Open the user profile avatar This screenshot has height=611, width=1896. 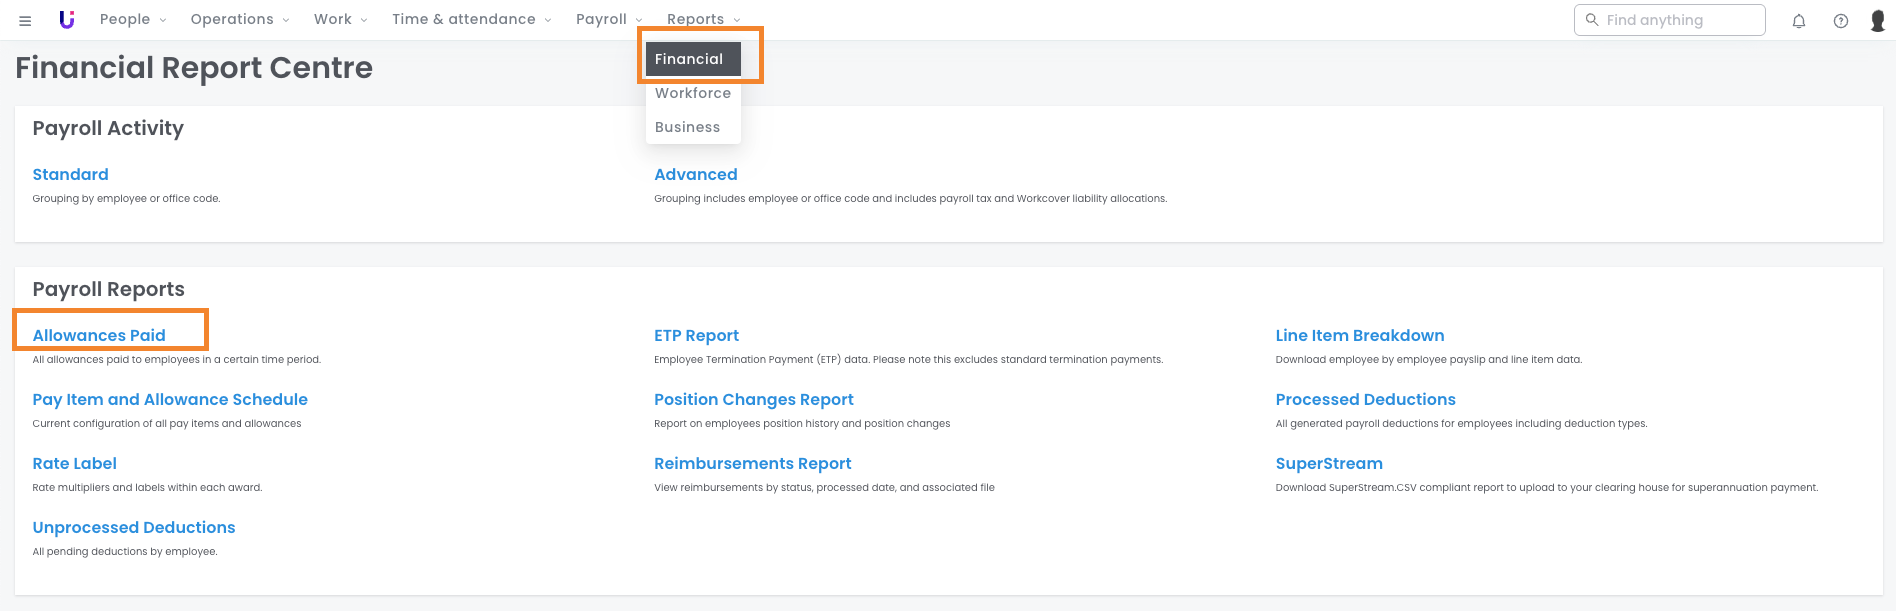coord(1877,21)
